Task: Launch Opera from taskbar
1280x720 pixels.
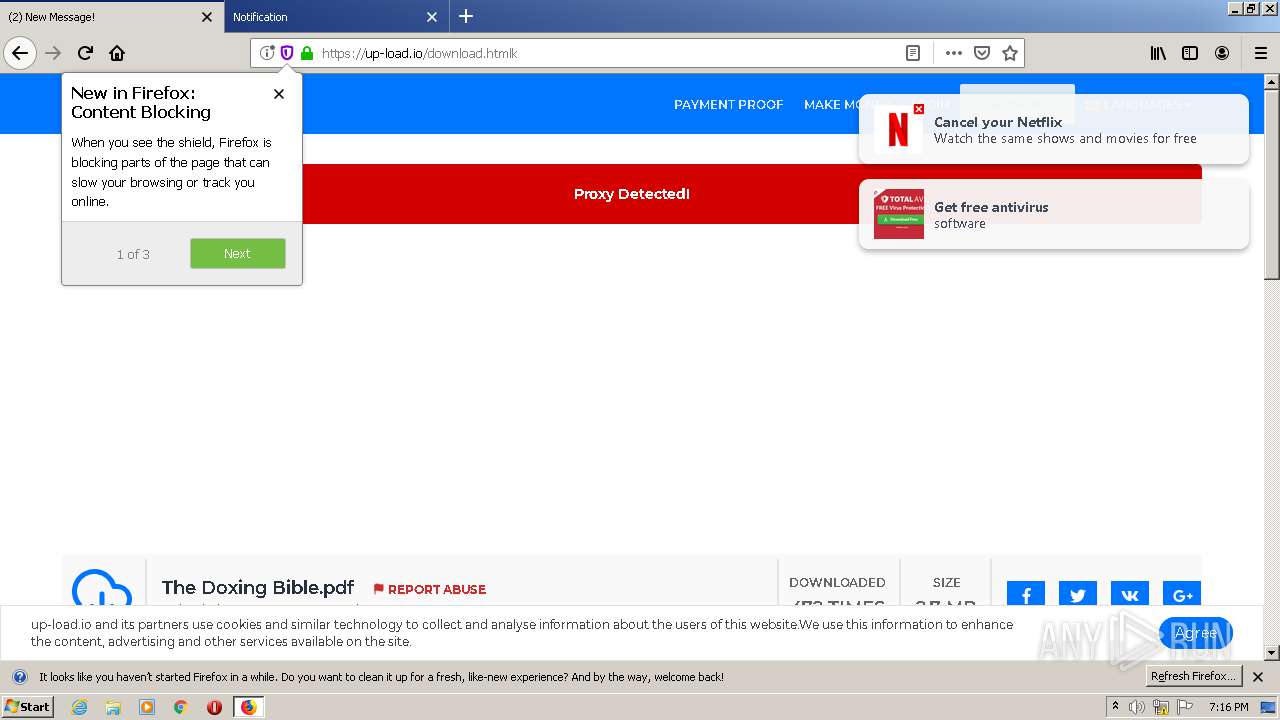Action: (x=214, y=707)
